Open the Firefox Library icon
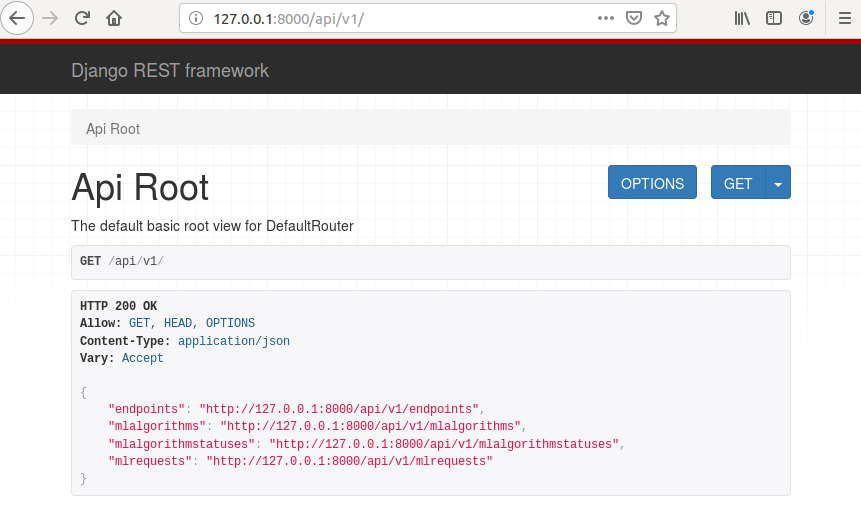861x513 pixels. pos(742,18)
